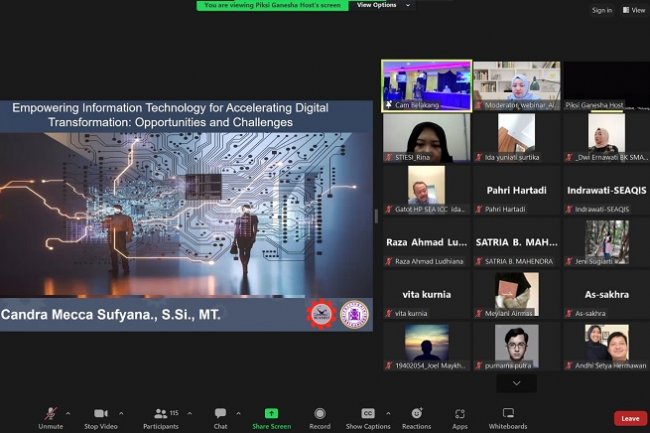Viewport: 650px width, 433px height.
Task: Start recording with Record button
Action: click(320, 415)
